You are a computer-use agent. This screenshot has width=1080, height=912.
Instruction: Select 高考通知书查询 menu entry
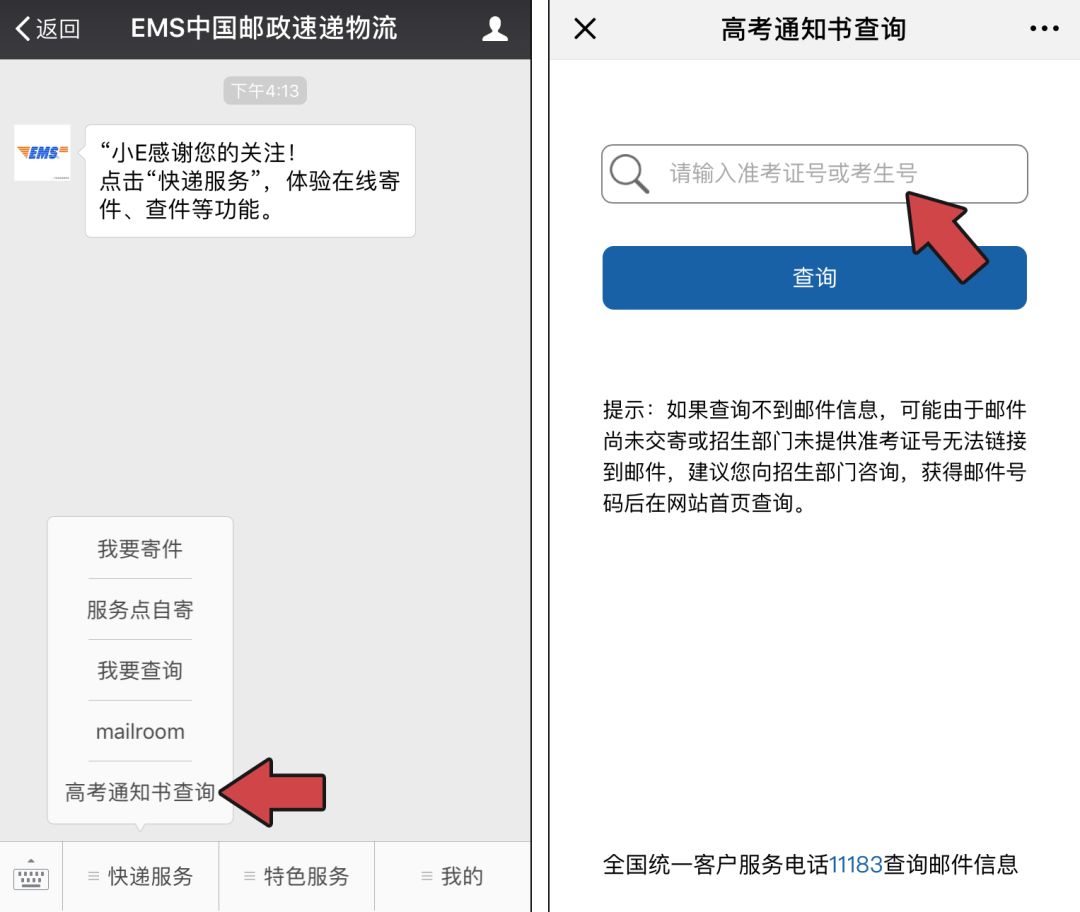pos(140,792)
